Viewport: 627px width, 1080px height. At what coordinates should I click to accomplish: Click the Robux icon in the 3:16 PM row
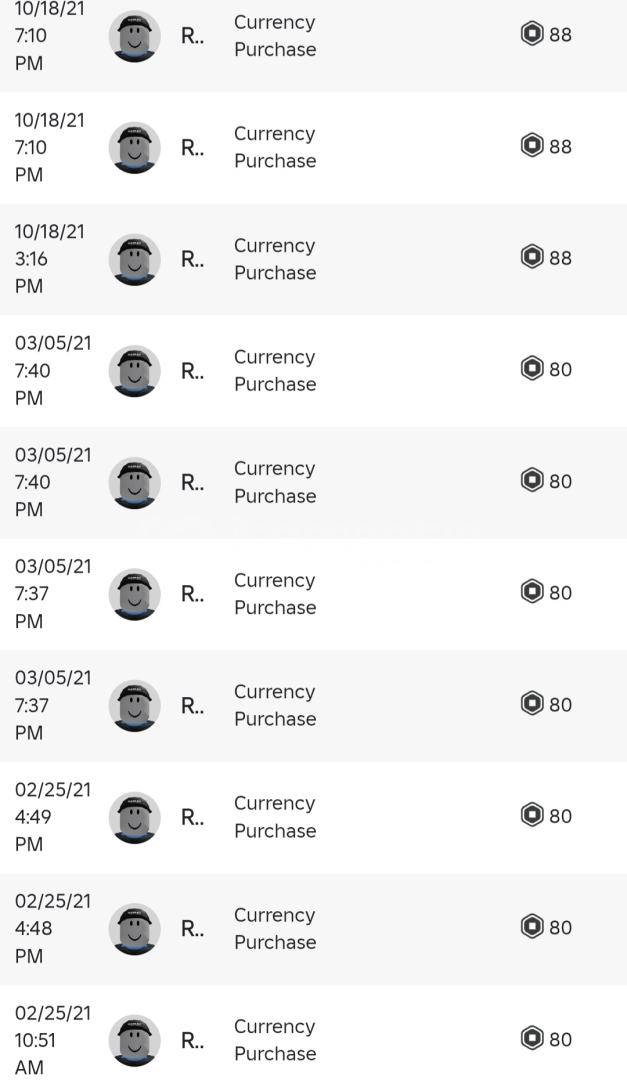[x=532, y=257]
